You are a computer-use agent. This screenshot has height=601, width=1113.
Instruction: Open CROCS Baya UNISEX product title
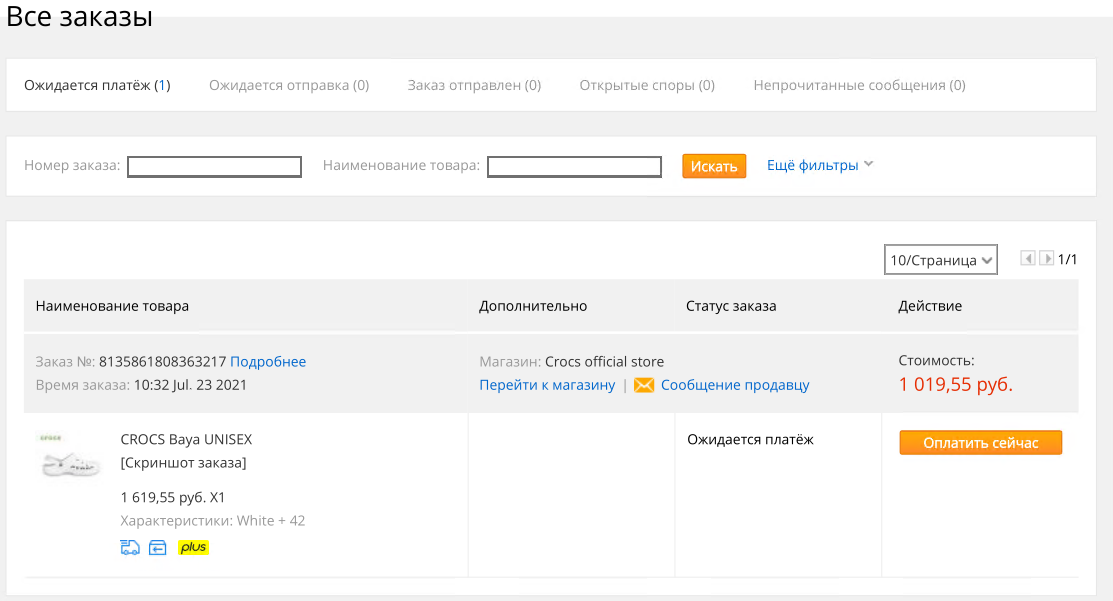pyautogui.click(x=186, y=439)
